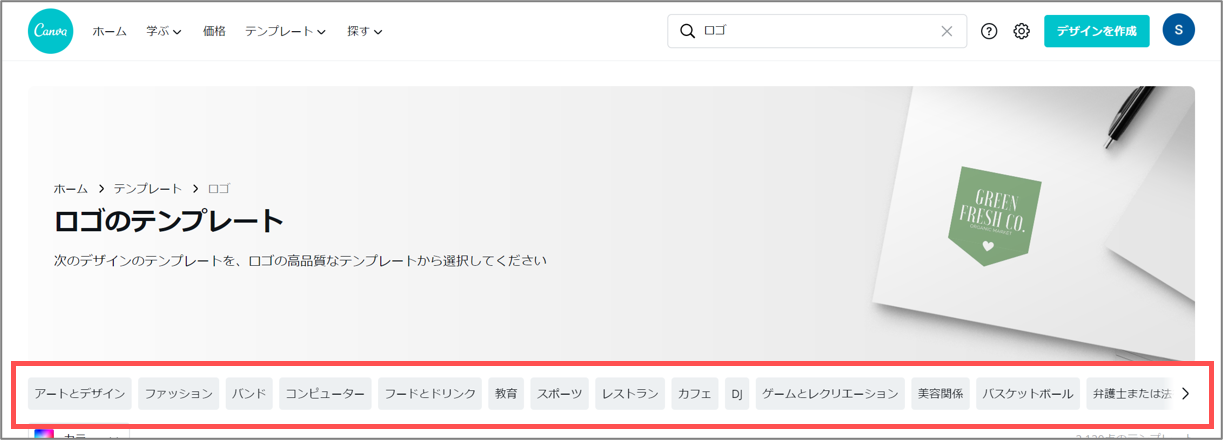Select the 美容関係 category chip
This screenshot has width=1223, height=440.
(941, 394)
